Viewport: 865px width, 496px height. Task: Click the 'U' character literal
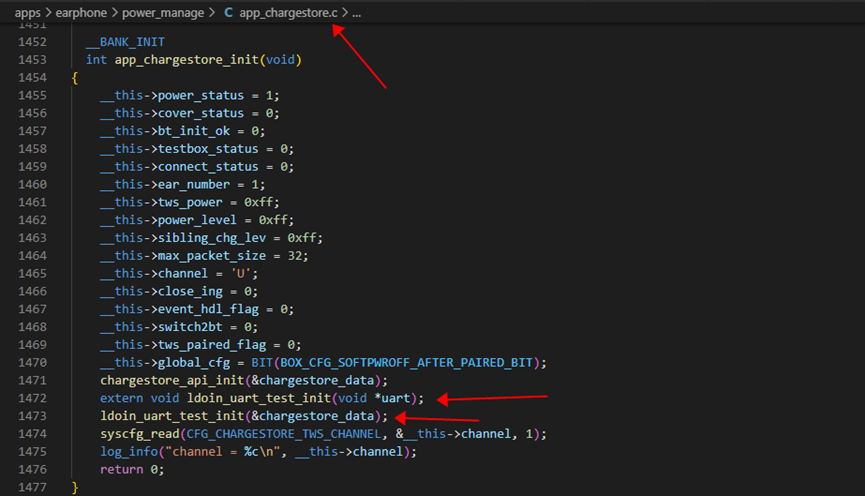pyautogui.click(x=241, y=274)
